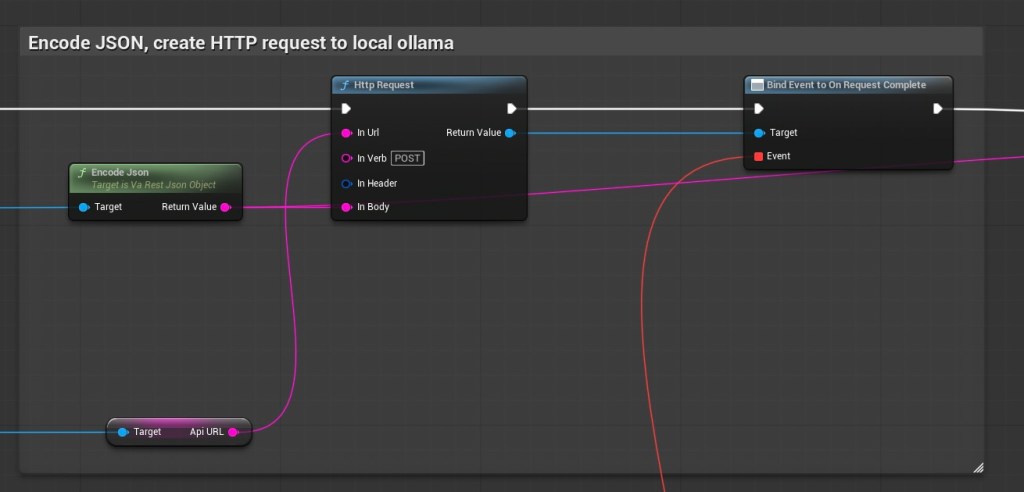This screenshot has width=1024, height=492.
Task: Click the red Event delegate pin
Action: pos(759,156)
